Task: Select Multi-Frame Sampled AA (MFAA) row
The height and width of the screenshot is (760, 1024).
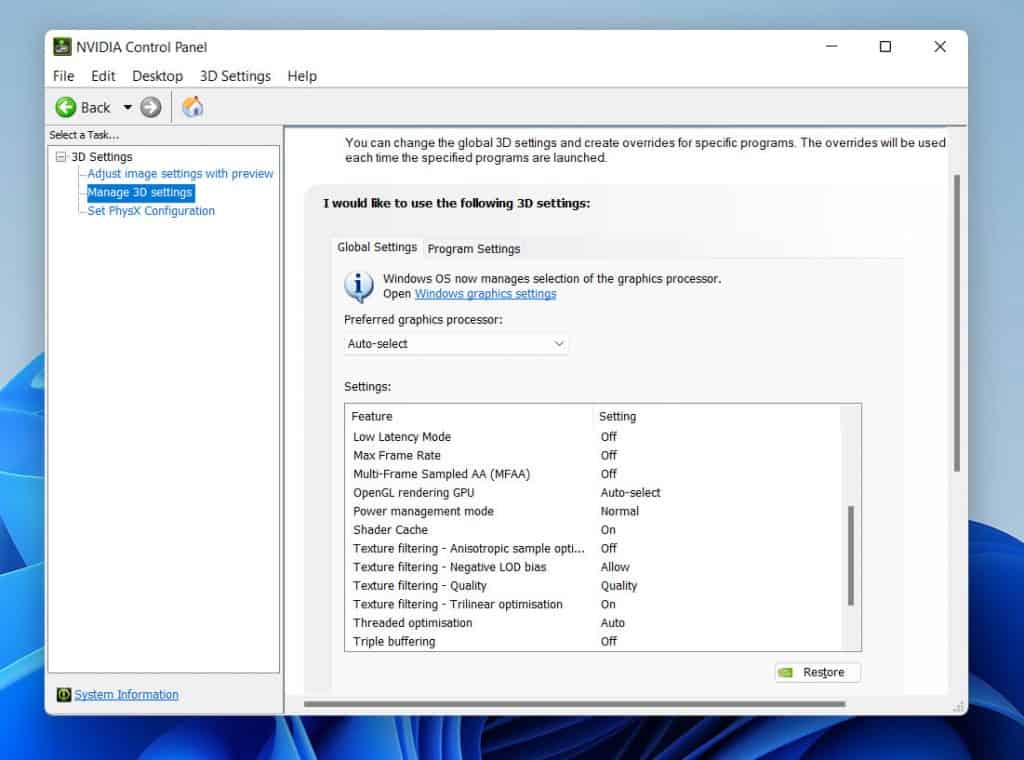Action: pyautogui.click(x=593, y=473)
